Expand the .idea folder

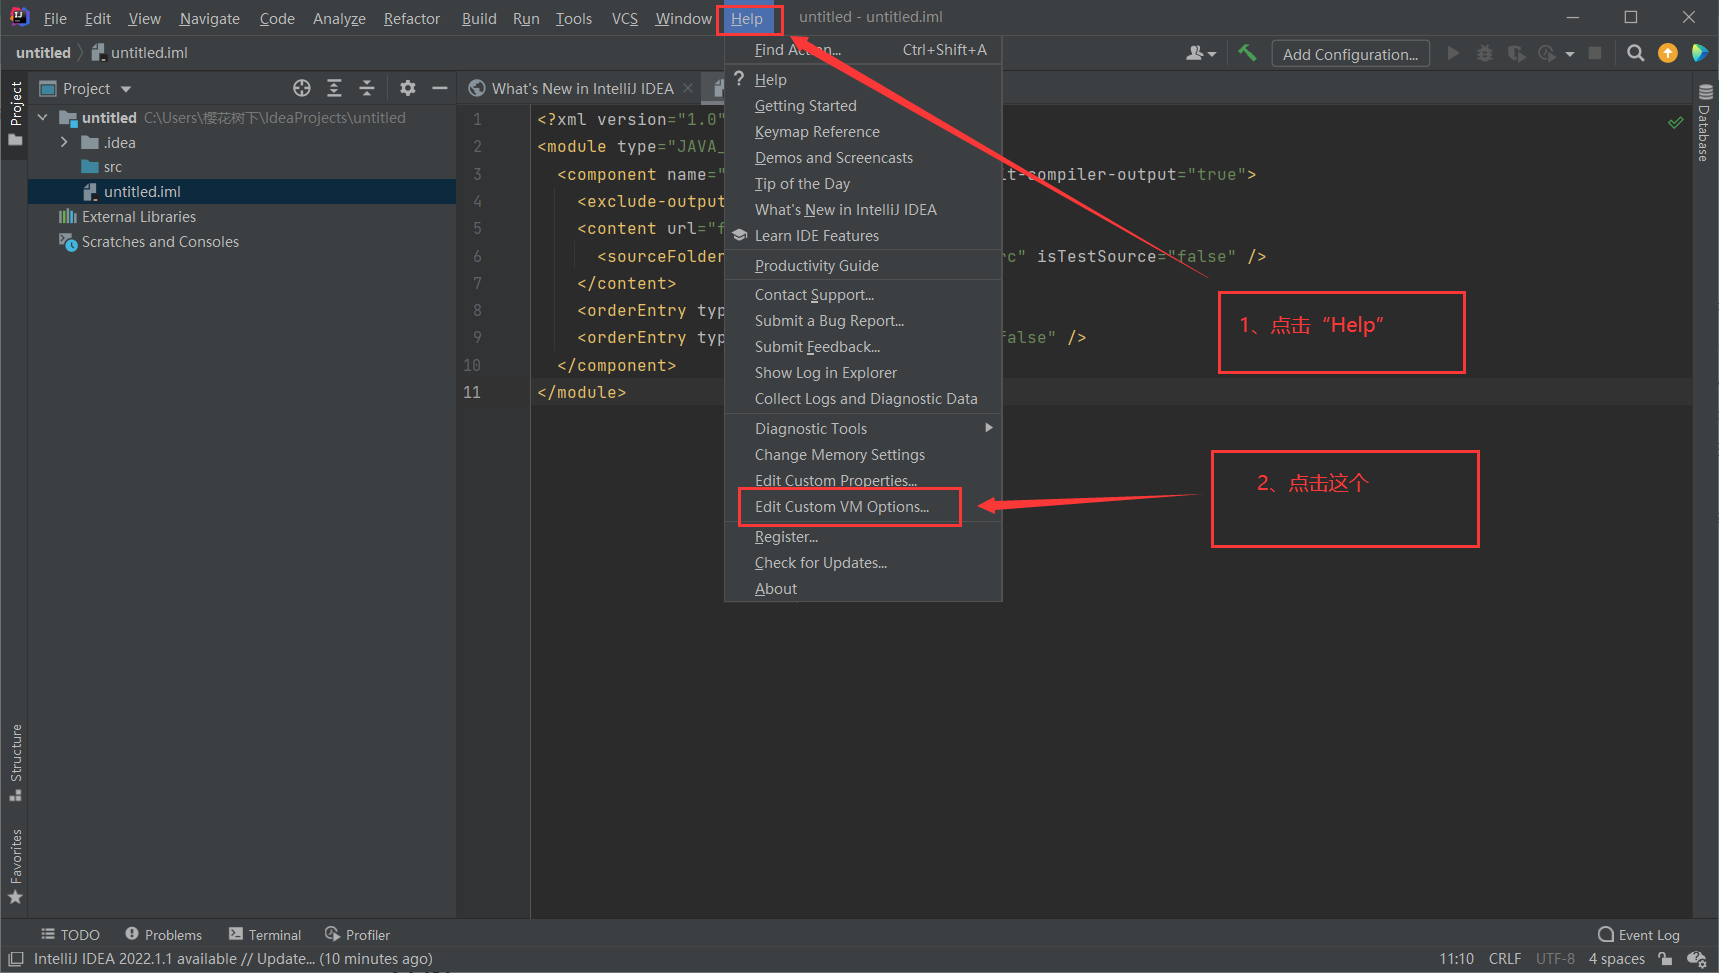click(64, 142)
